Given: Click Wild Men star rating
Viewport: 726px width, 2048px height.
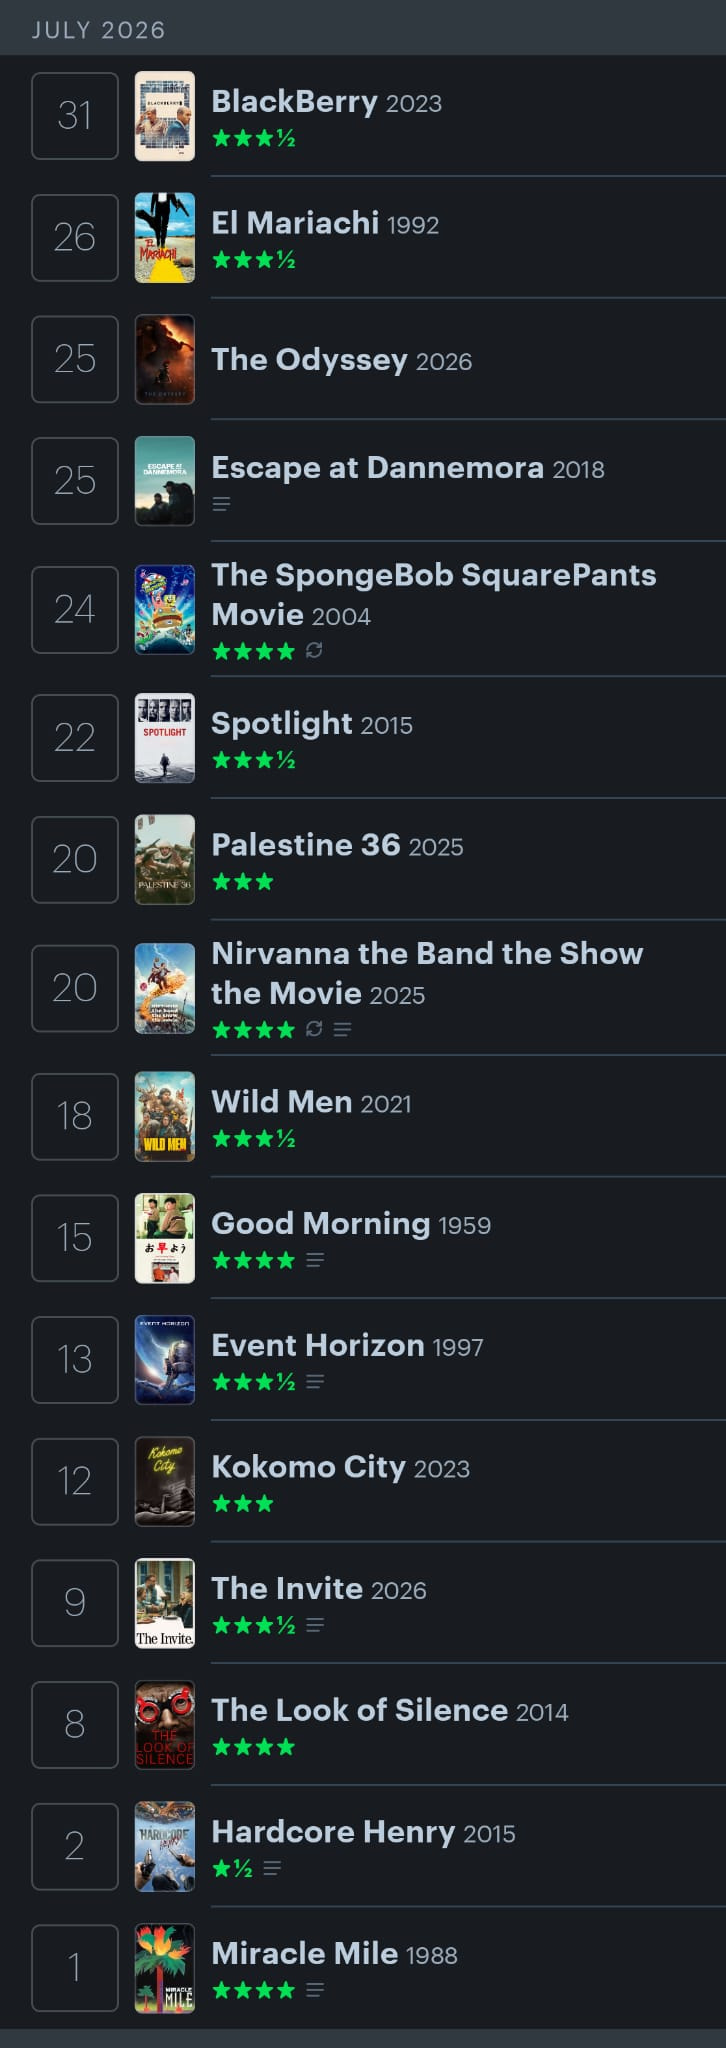Looking at the screenshot, I should pos(254,1139).
